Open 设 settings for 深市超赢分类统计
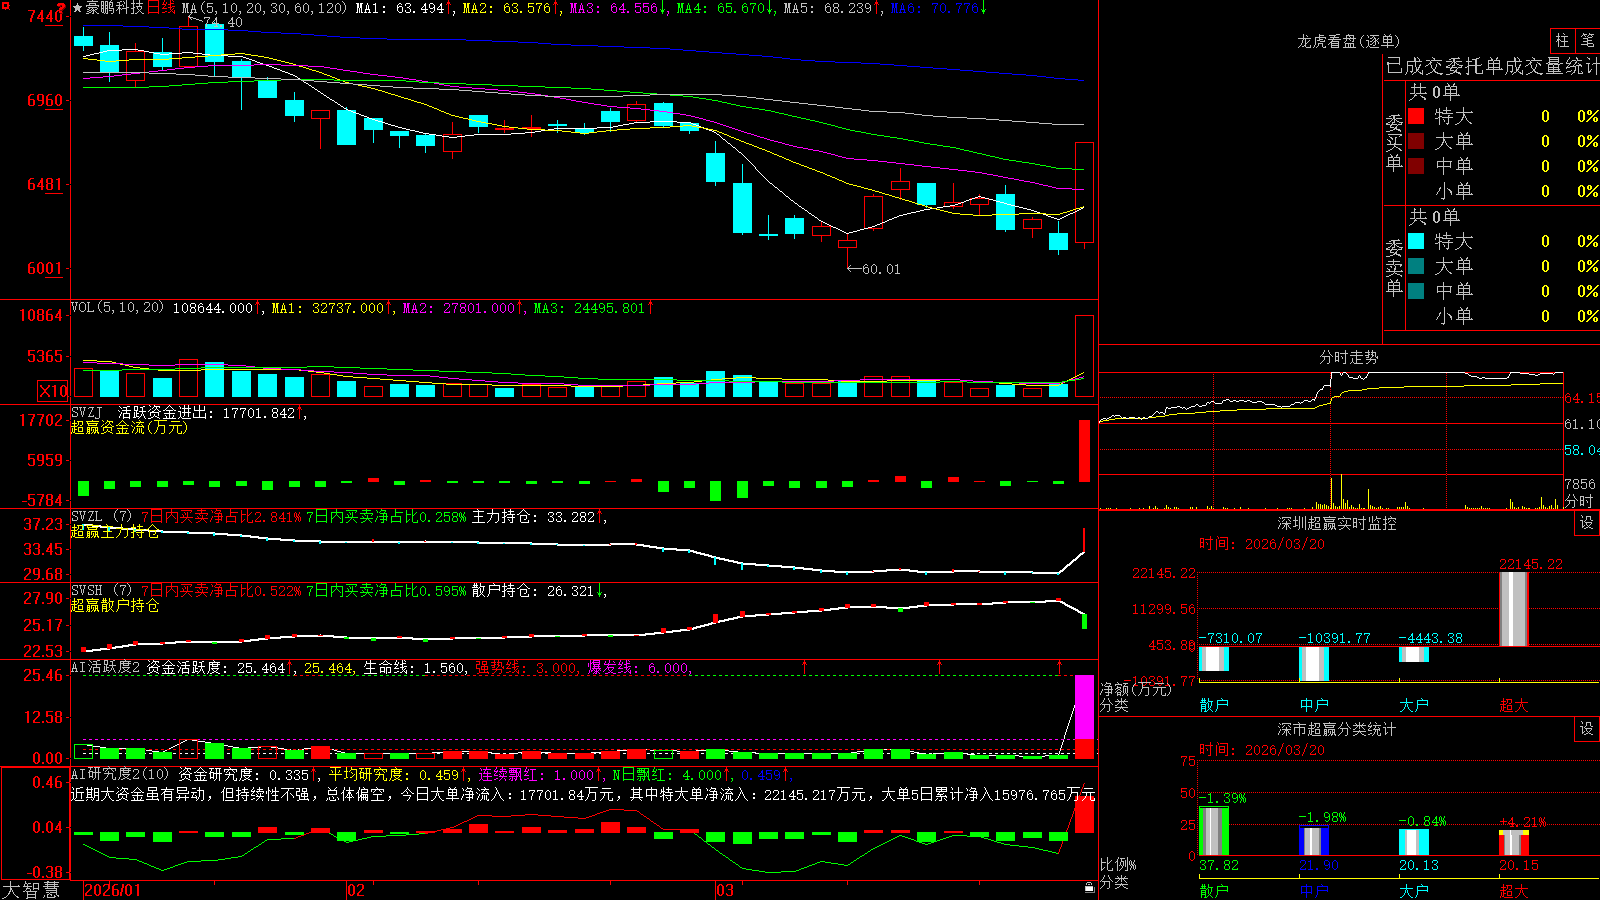The image size is (1600, 900). point(1587,729)
